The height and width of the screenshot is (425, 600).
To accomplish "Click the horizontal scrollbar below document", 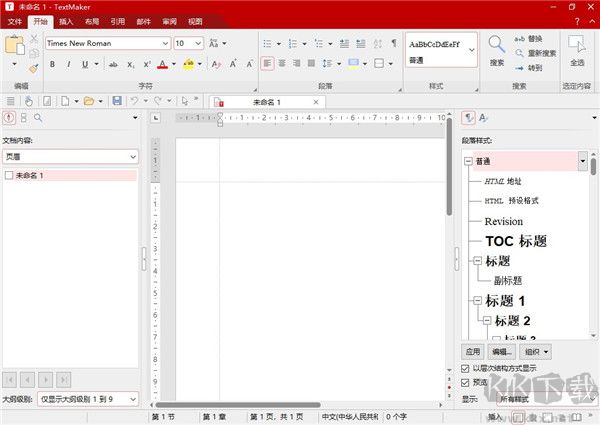I will (x=238, y=405).
